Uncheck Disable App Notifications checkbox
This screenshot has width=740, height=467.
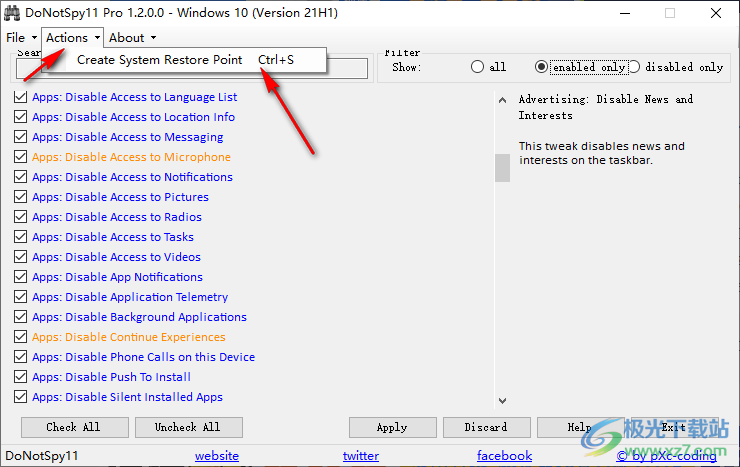20,277
